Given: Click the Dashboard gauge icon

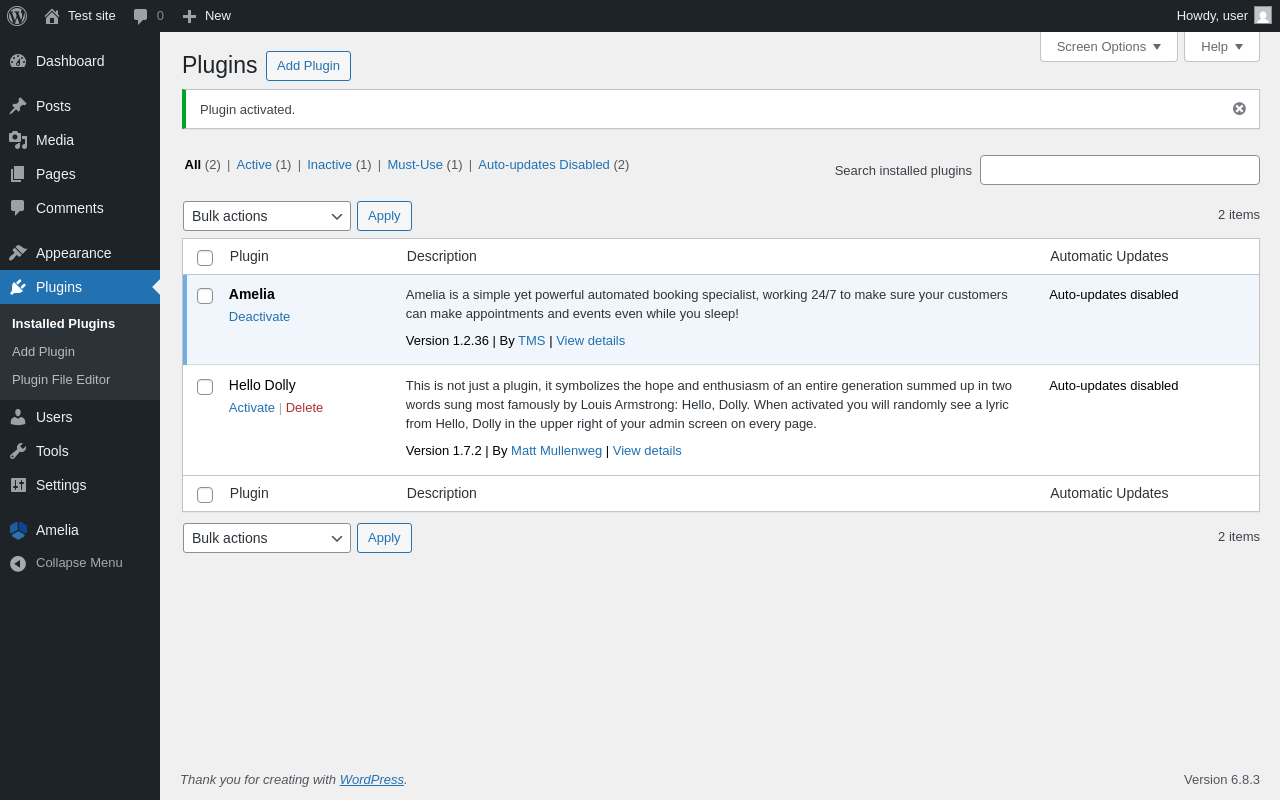Looking at the screenshot, I should coord(18,61).
